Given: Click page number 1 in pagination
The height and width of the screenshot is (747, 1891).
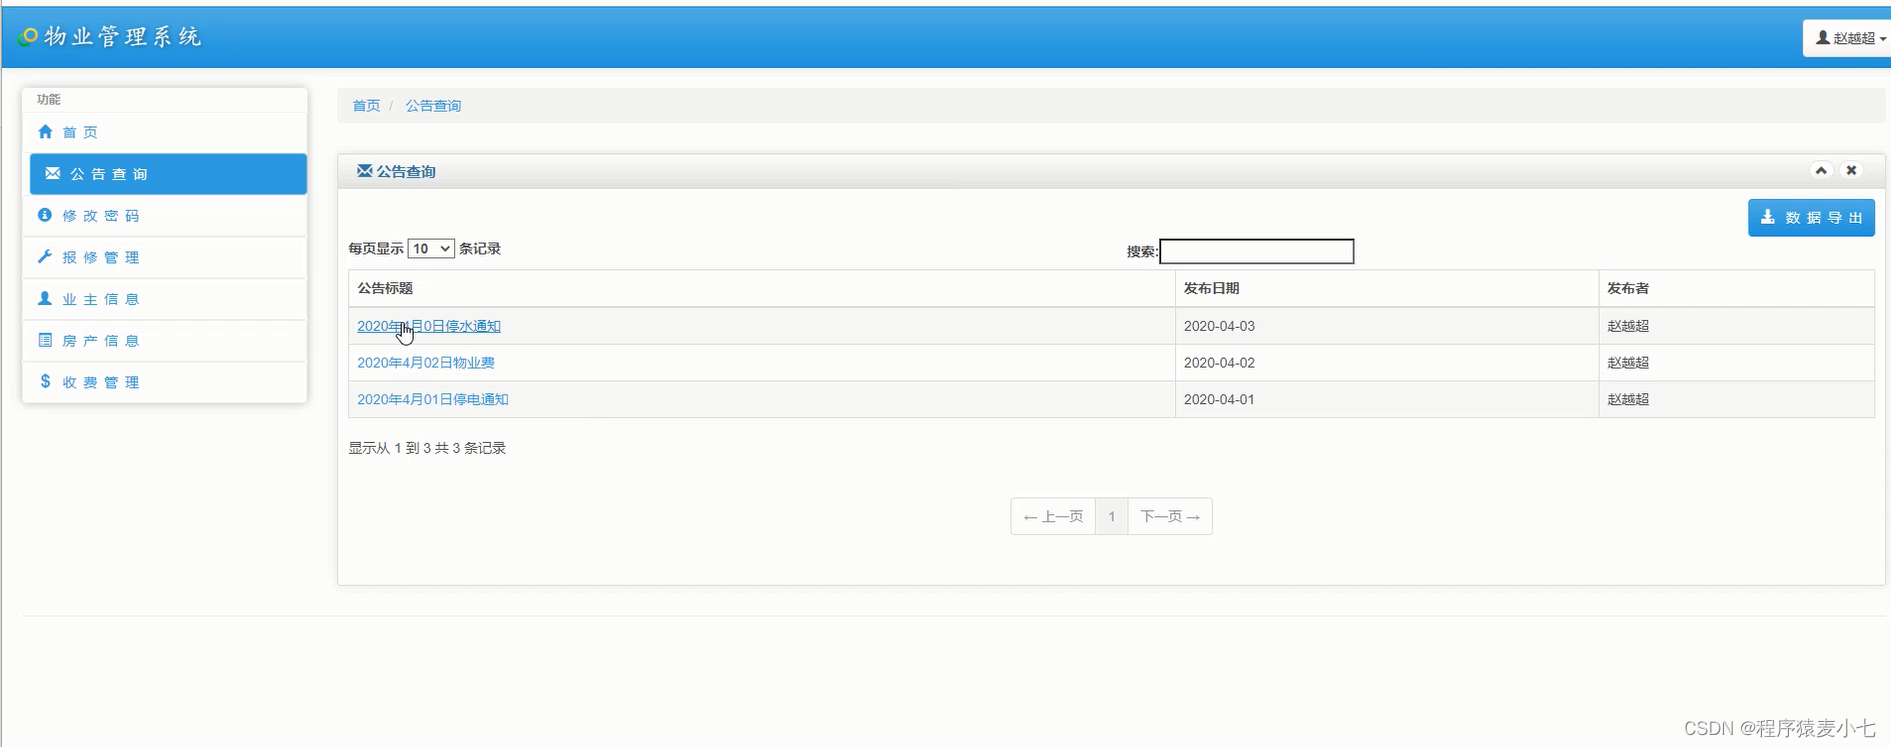Looking at the screenshot, I should pos(1112,517).
